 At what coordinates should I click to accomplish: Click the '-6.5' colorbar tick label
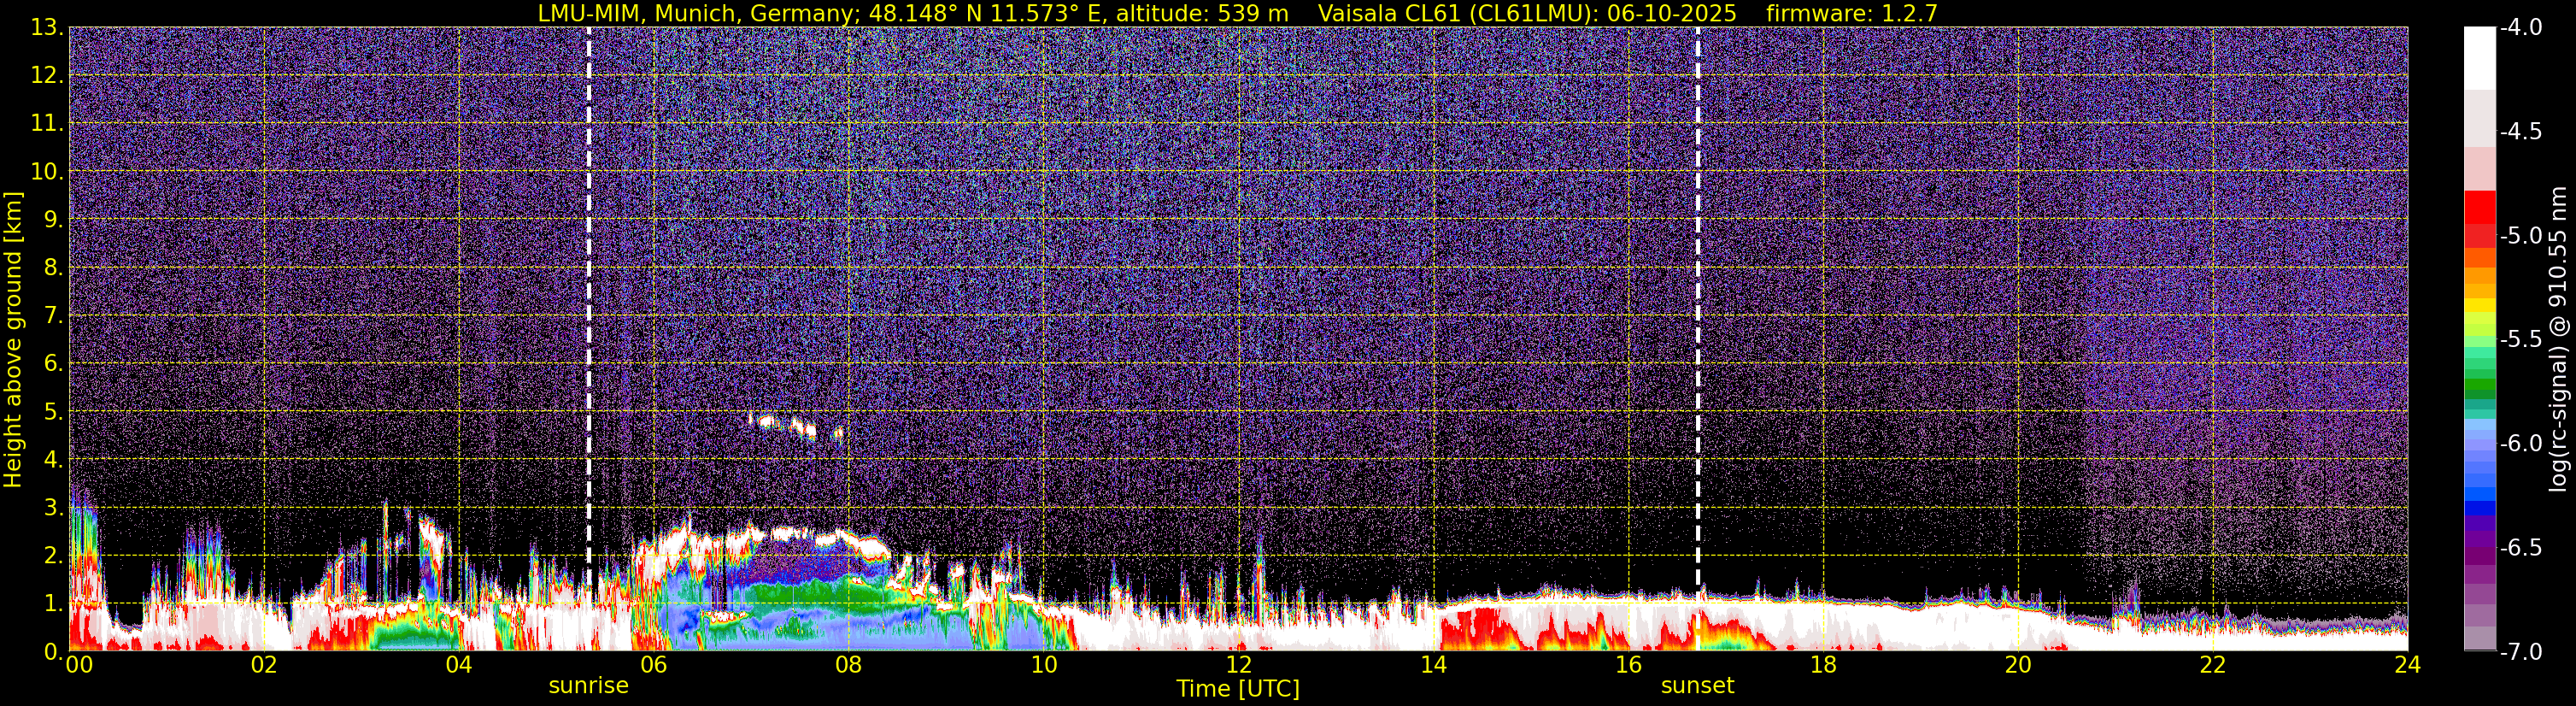click(2520, 548)
